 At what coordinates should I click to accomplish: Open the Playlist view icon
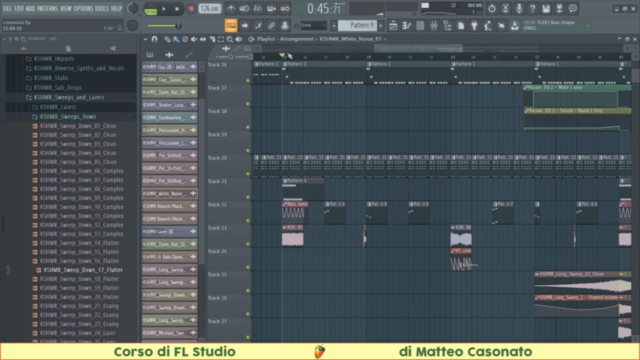click(x=393, y=26)
